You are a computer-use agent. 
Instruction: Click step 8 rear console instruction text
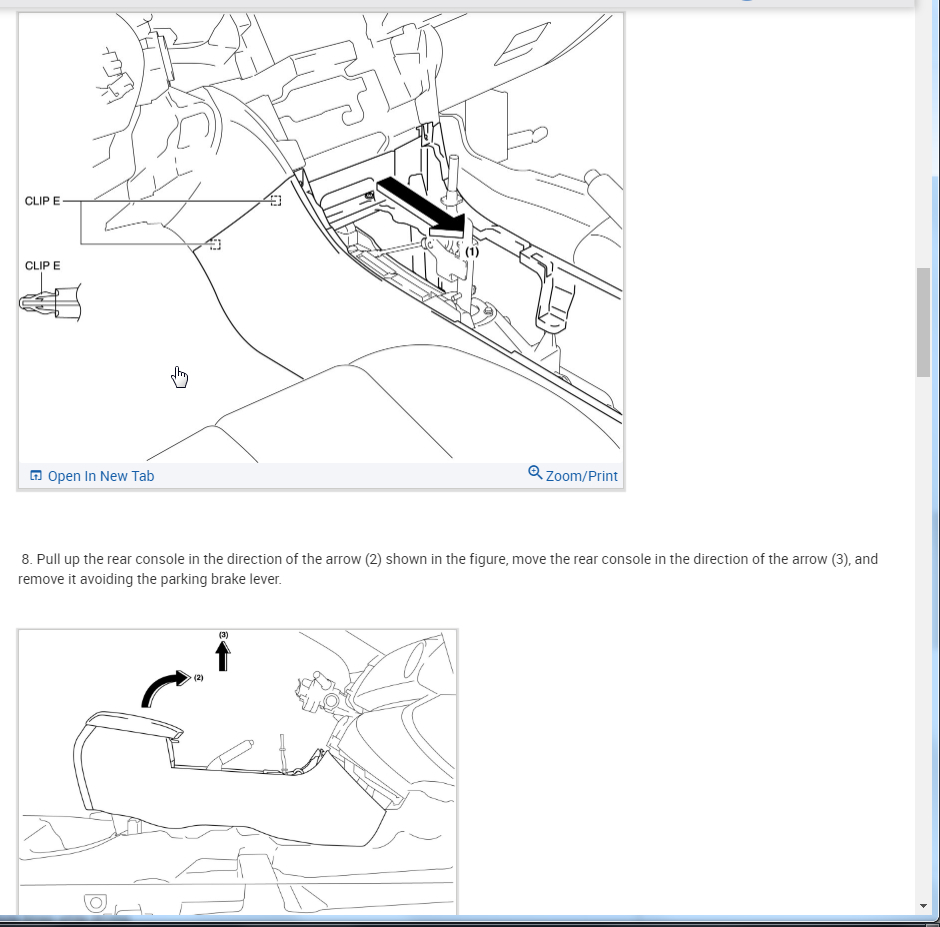click(448, 569)
